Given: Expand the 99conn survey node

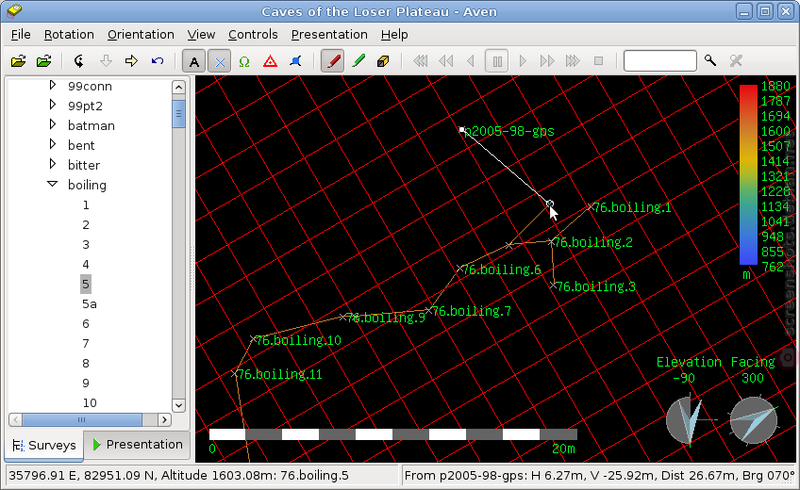Looking at the screenshot, I should click(52, 85).
